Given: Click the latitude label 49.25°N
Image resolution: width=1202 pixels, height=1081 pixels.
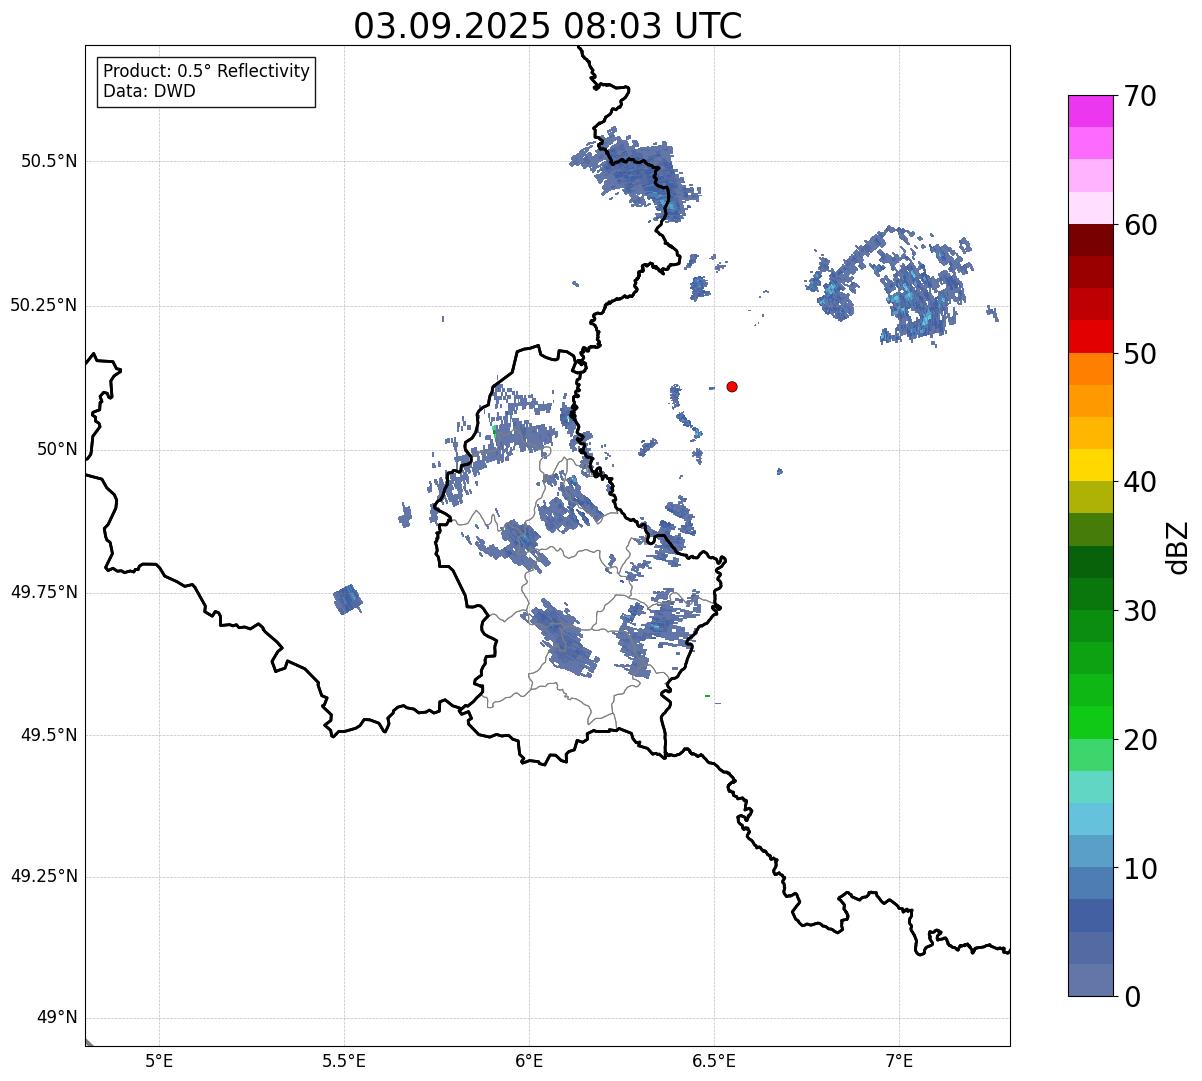Looking at the screenshot, I should tap(44, 876).
